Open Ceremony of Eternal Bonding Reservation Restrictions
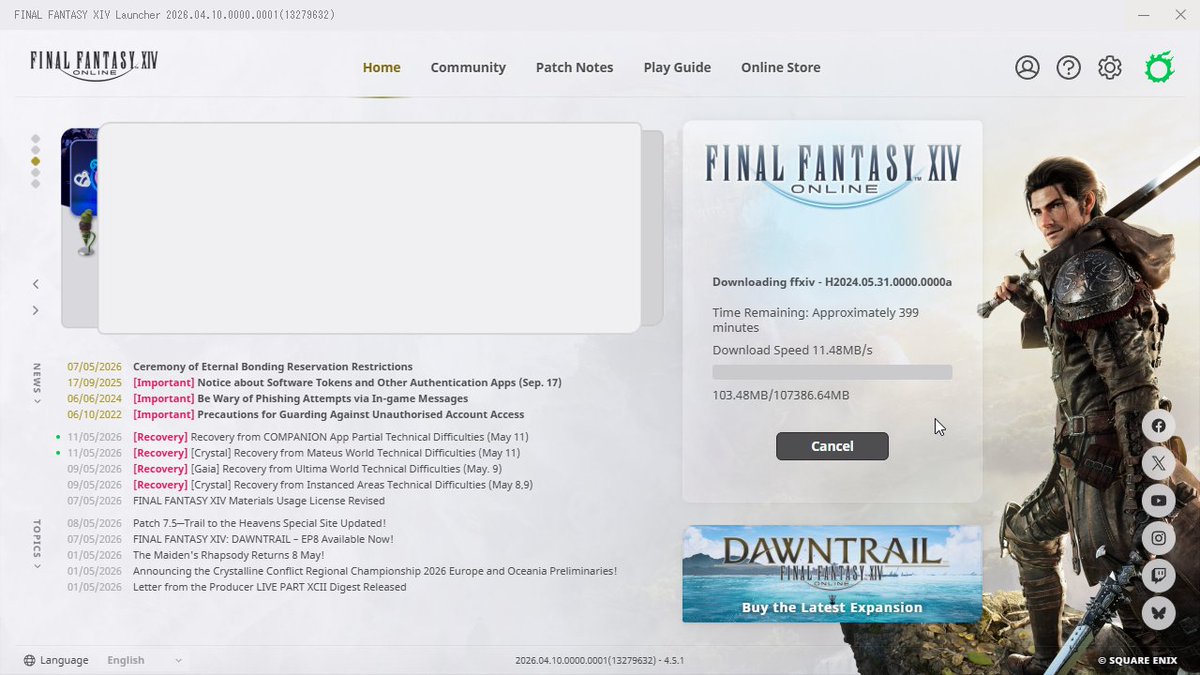 point(272,366)
